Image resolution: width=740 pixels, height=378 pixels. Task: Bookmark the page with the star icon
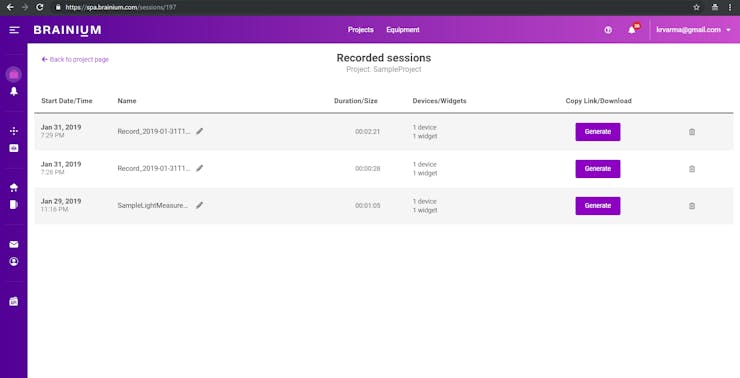[697, 7]
